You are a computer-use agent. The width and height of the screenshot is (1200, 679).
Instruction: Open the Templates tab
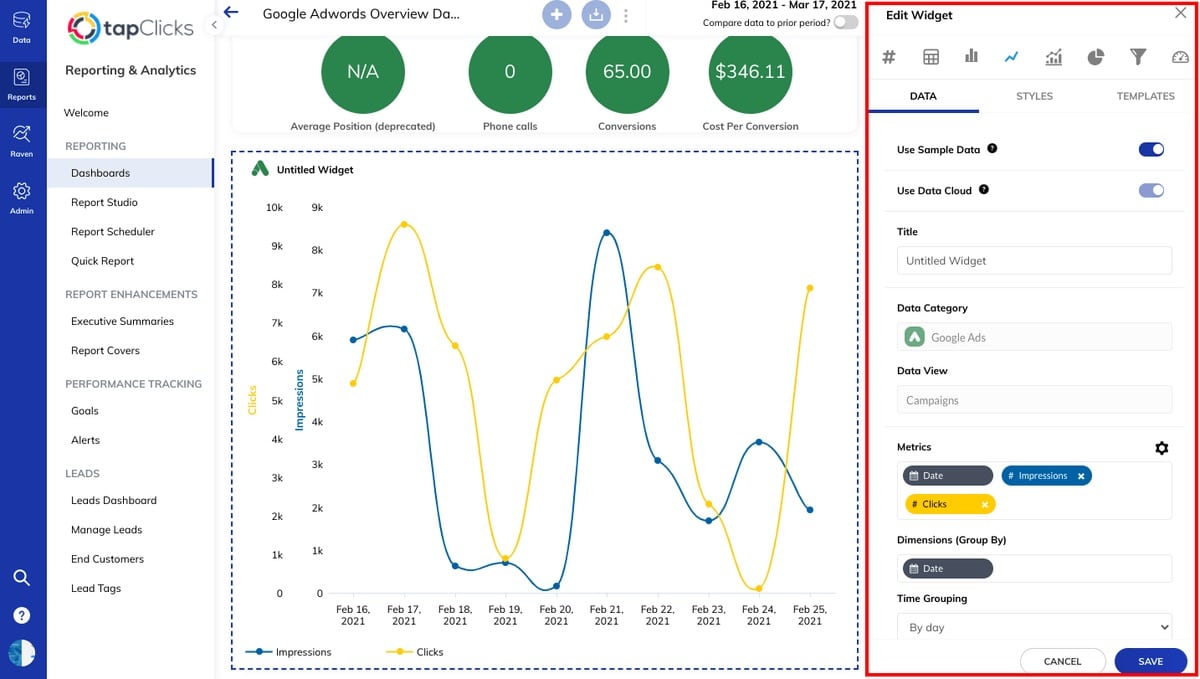pyautogui.click(x=1145, y=96)
